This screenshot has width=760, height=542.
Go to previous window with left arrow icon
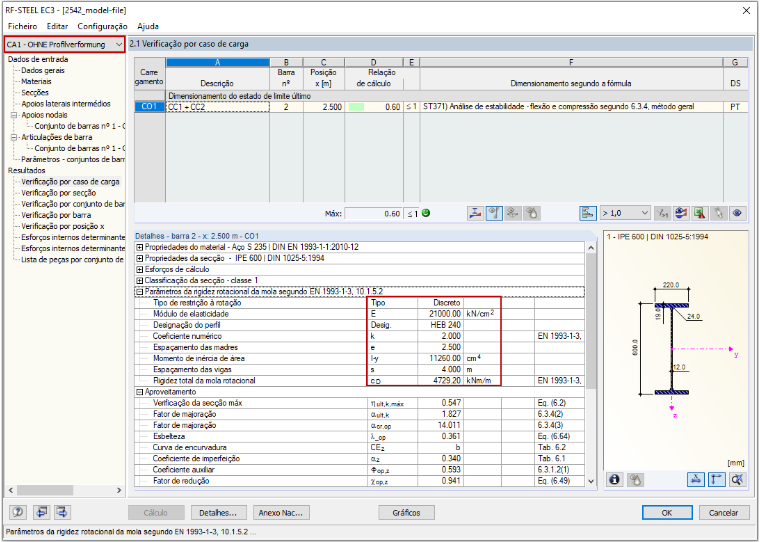pos(41,512)
